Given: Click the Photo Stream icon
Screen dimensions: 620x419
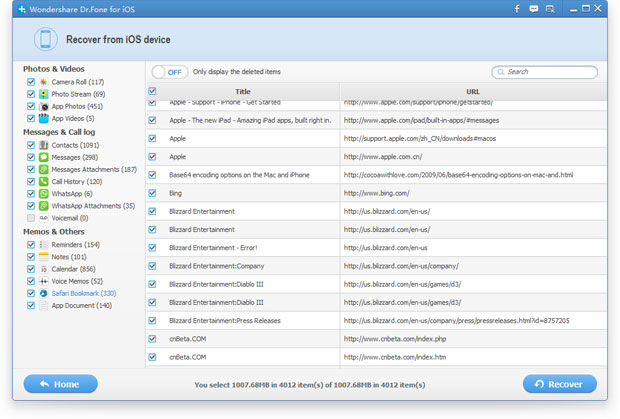Looking at the screenshot, I should pos(43,94).
